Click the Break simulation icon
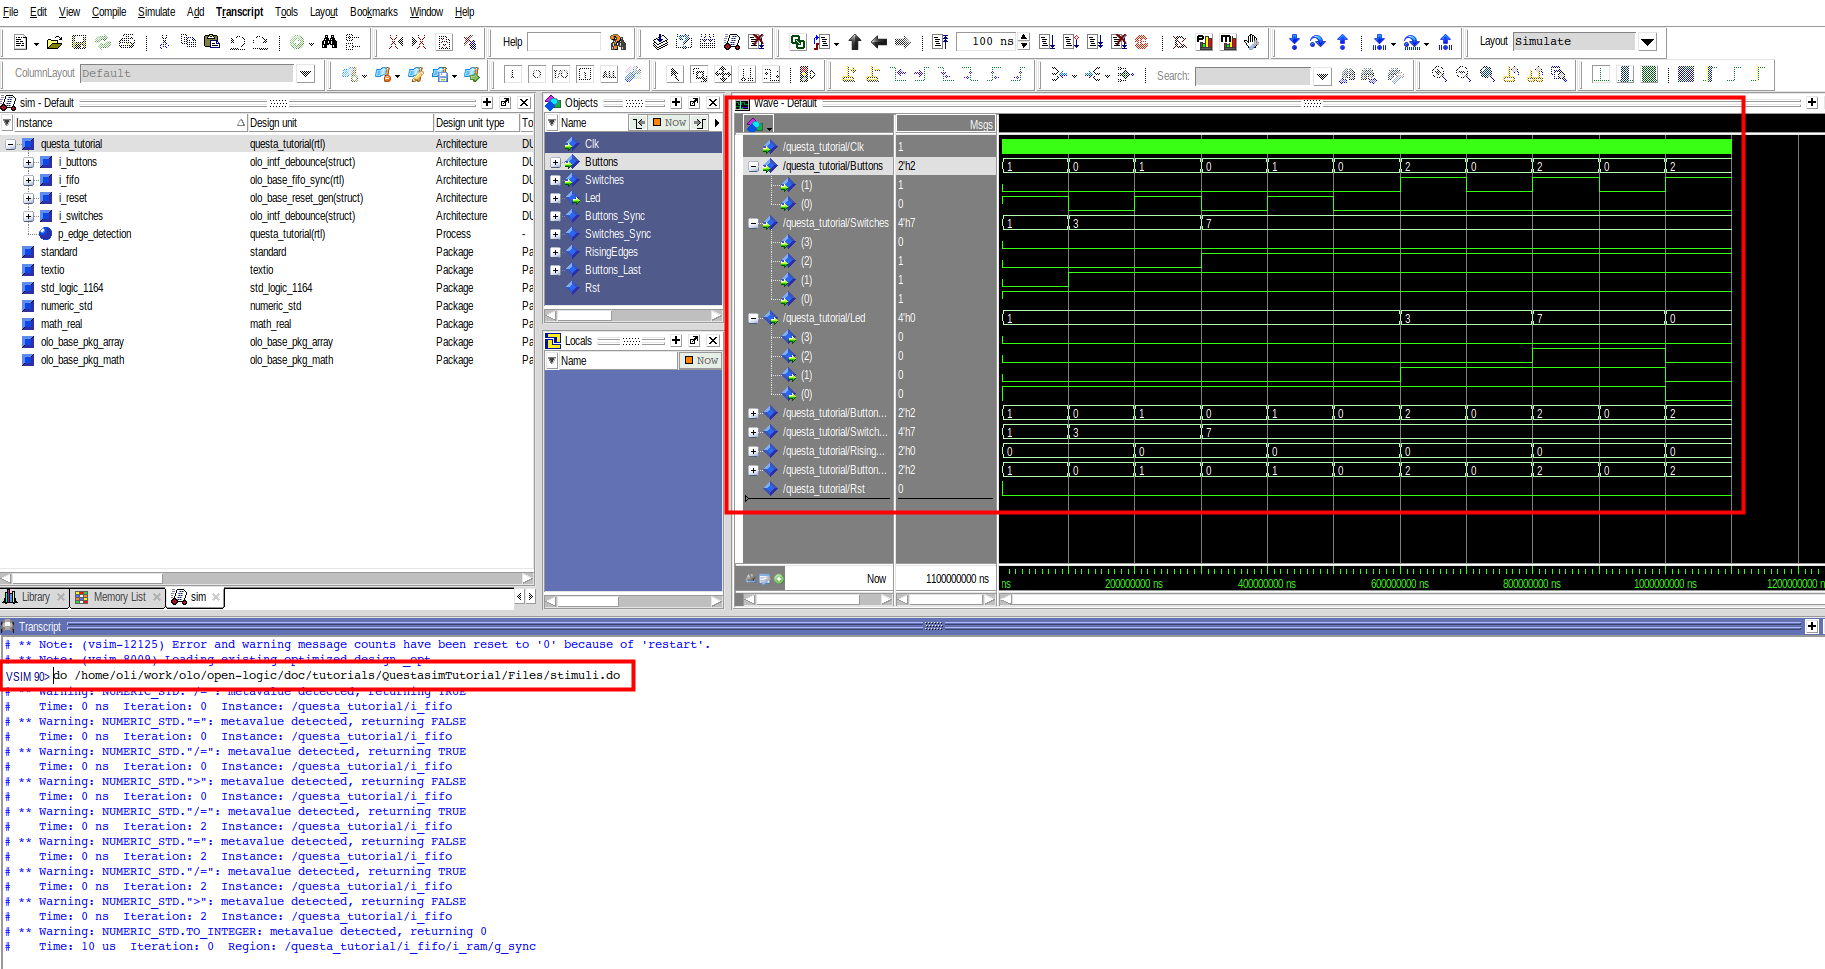This screenshot has height=969, width=1825. (1119, 42)
